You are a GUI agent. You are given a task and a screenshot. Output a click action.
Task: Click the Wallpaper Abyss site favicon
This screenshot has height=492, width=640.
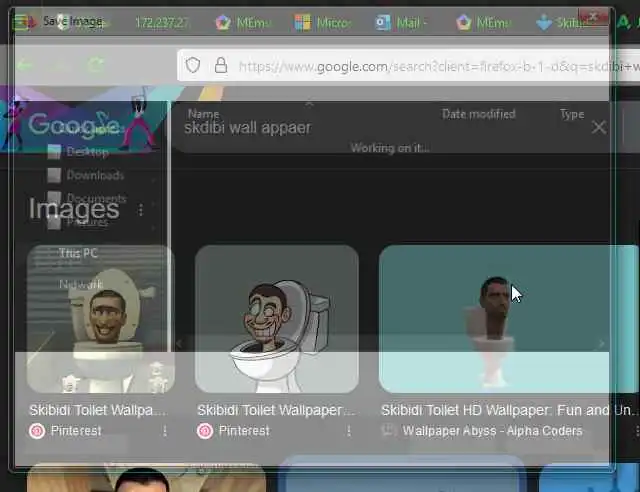(388, 430)
